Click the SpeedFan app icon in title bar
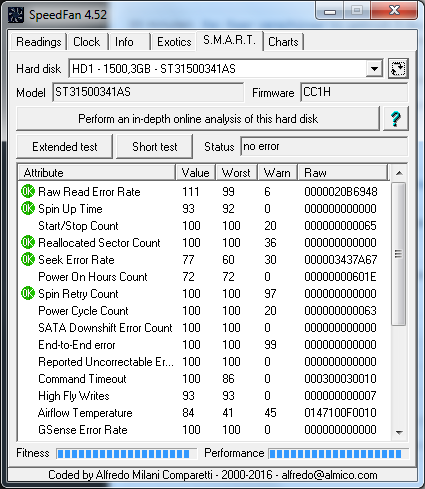425x489 pixels. pyautogui.click(x=16, y=15)
